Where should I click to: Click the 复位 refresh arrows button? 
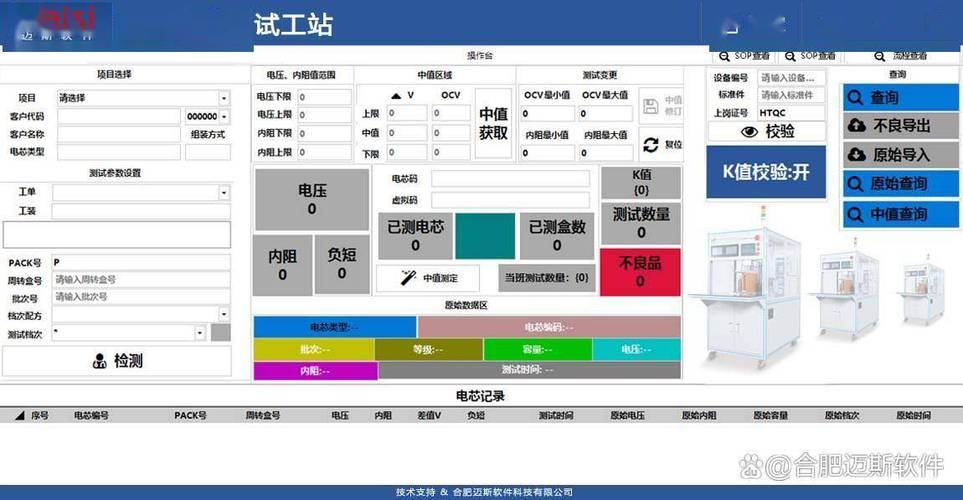point(661,145)
